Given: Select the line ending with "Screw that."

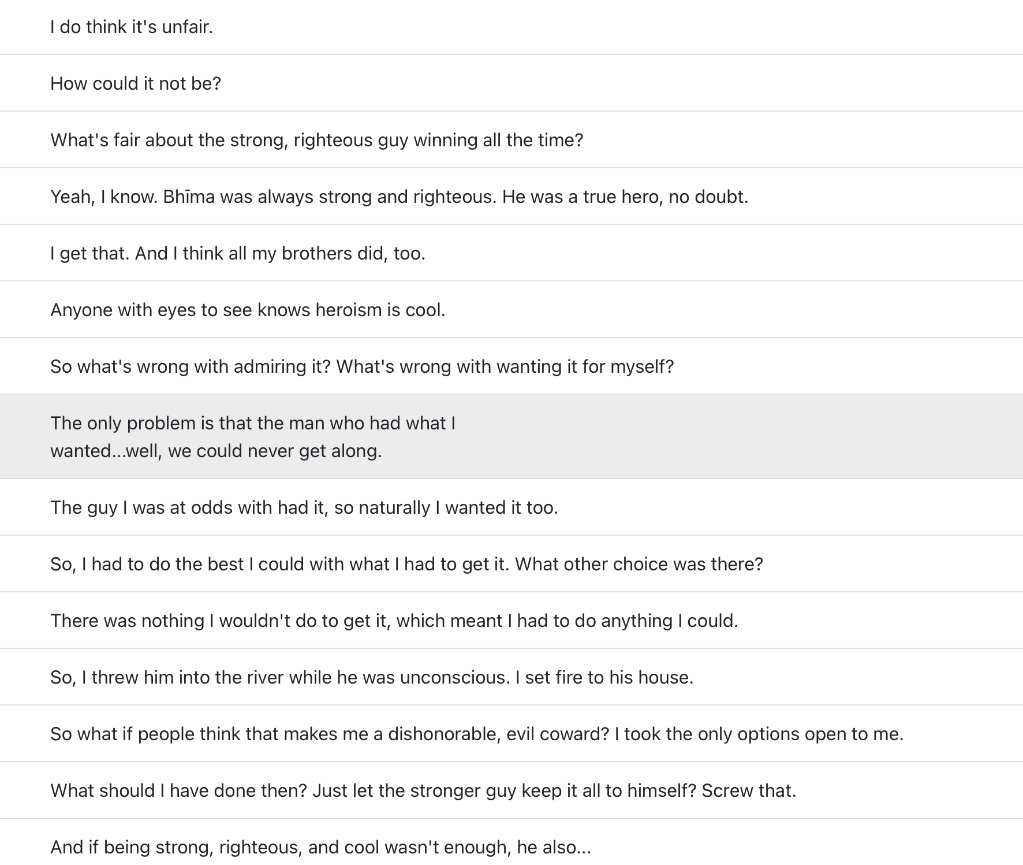Looking at the screenshot, I should pyautogui.click(x=512, y=791).
